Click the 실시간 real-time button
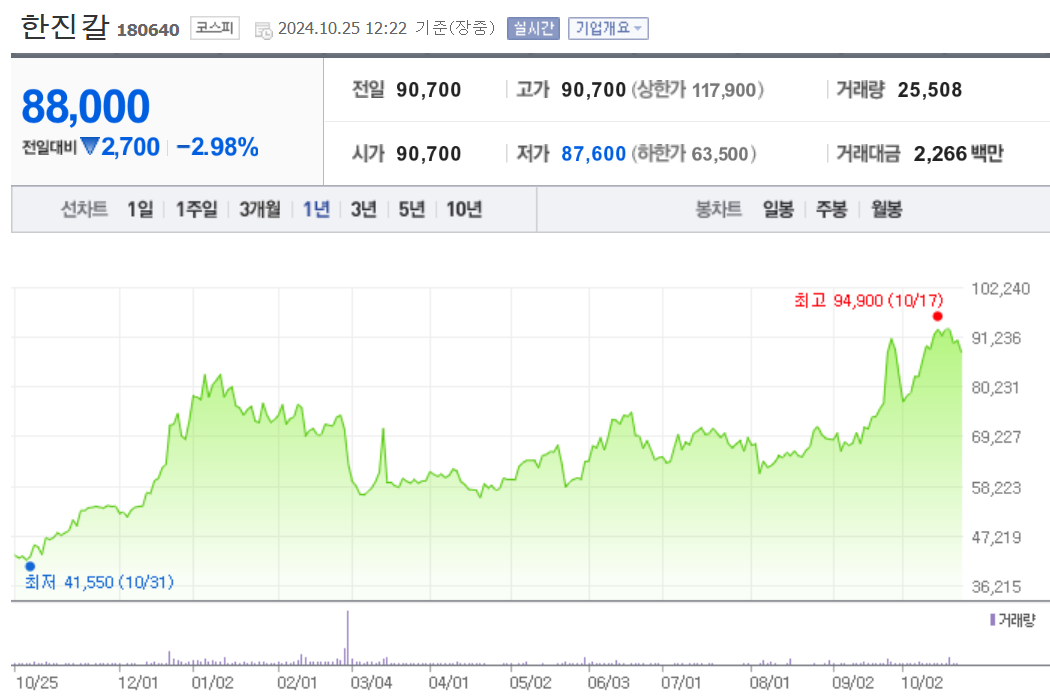The height and width of the screenshot is (700, 1050). point(533,28)
